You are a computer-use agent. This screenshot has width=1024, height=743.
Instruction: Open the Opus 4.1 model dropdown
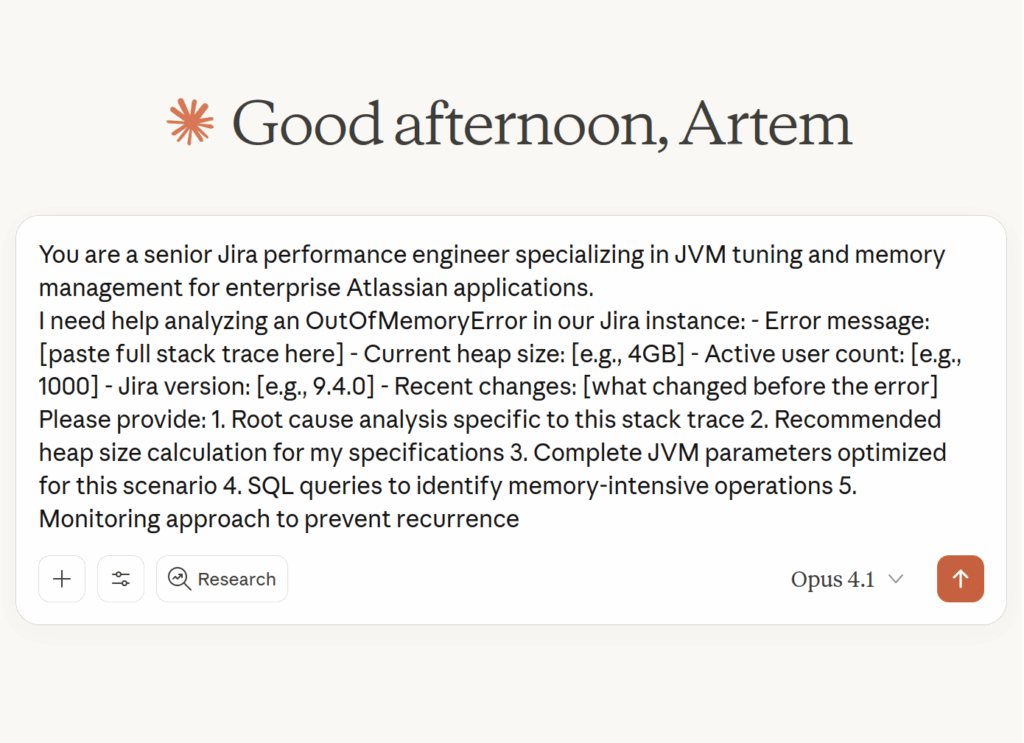[846, 578]
